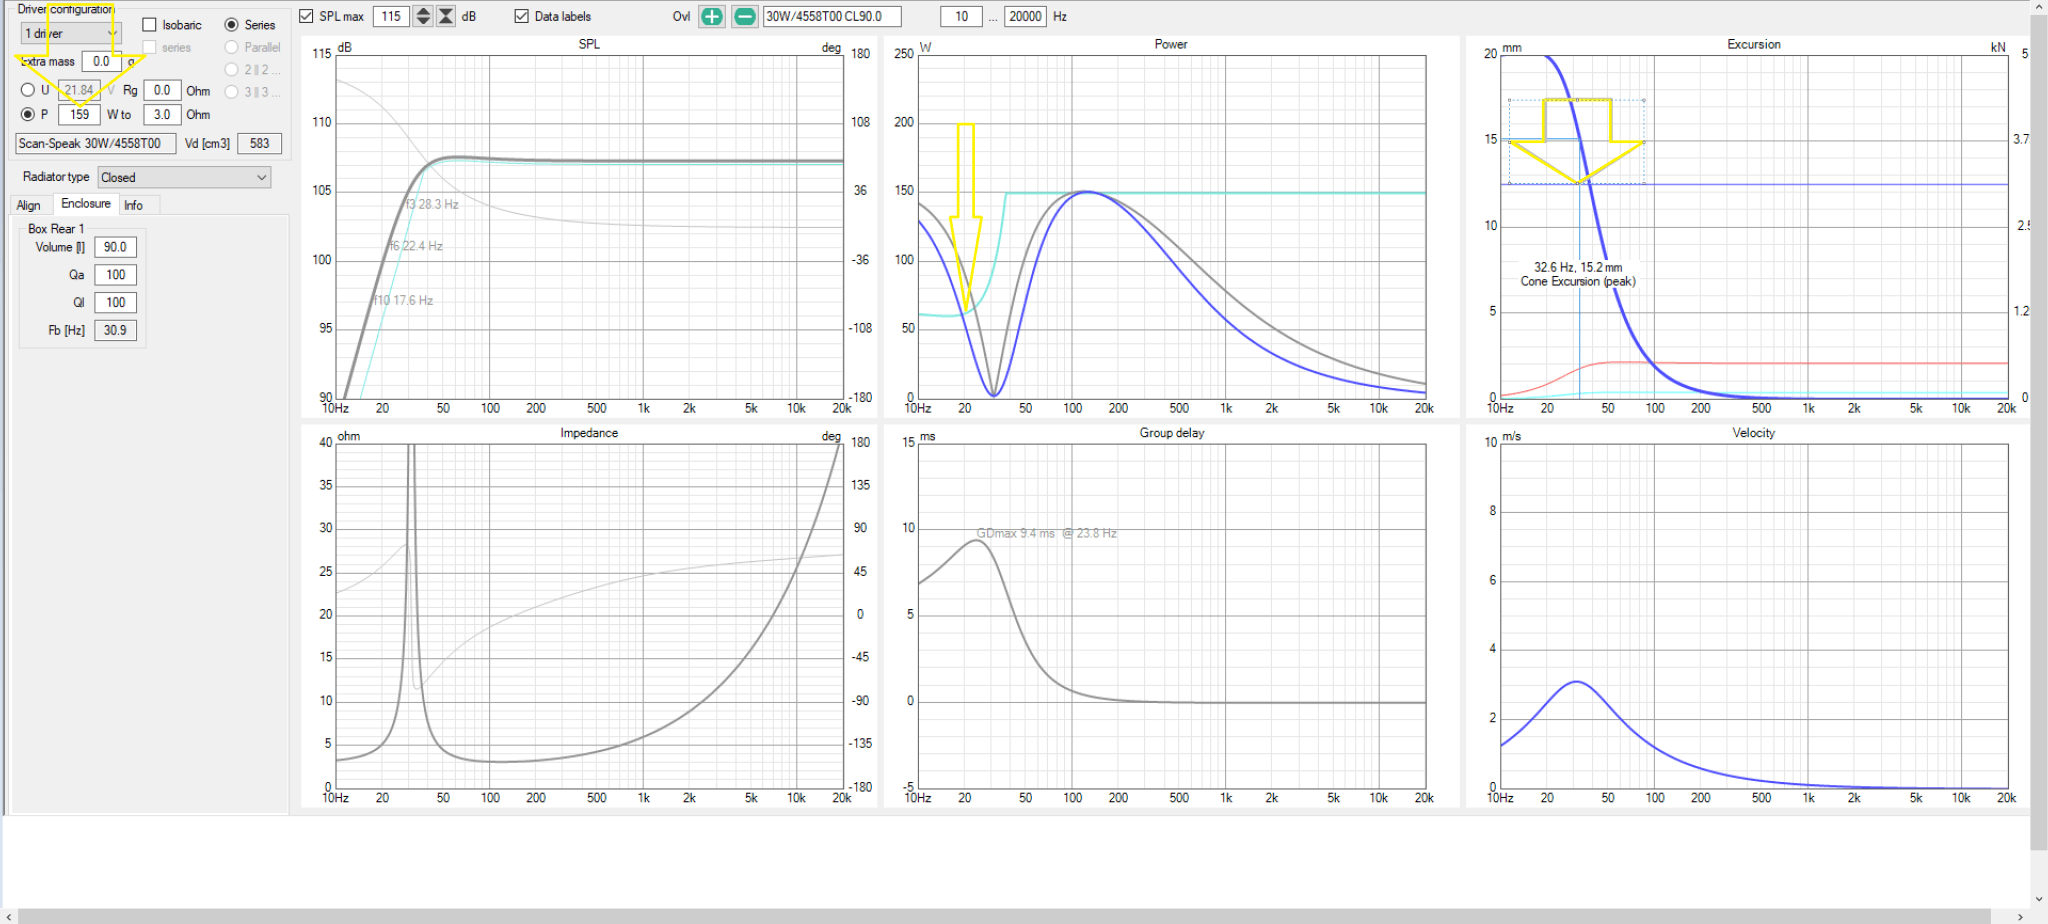Click the horizontal scrollbar right arrow
The height and width of the screenshot is (924, 2048).
[2018, 916]
